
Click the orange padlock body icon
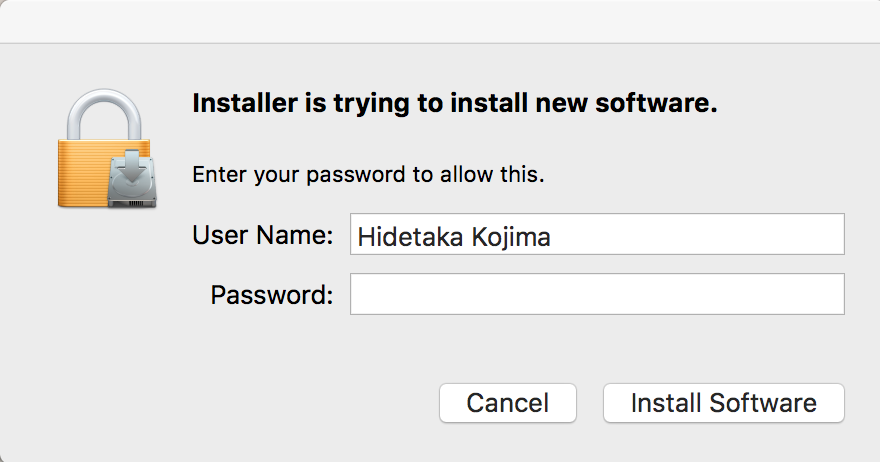(83, 174)
